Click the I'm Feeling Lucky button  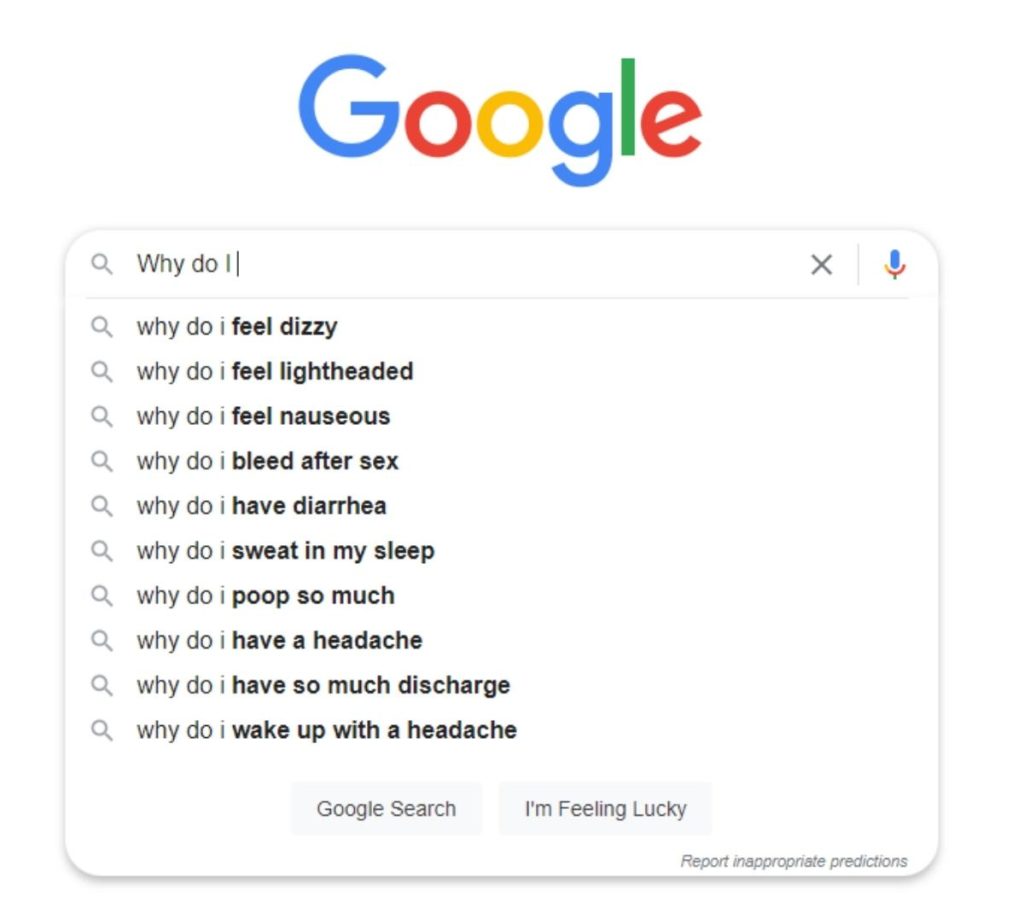click(604, 807)
